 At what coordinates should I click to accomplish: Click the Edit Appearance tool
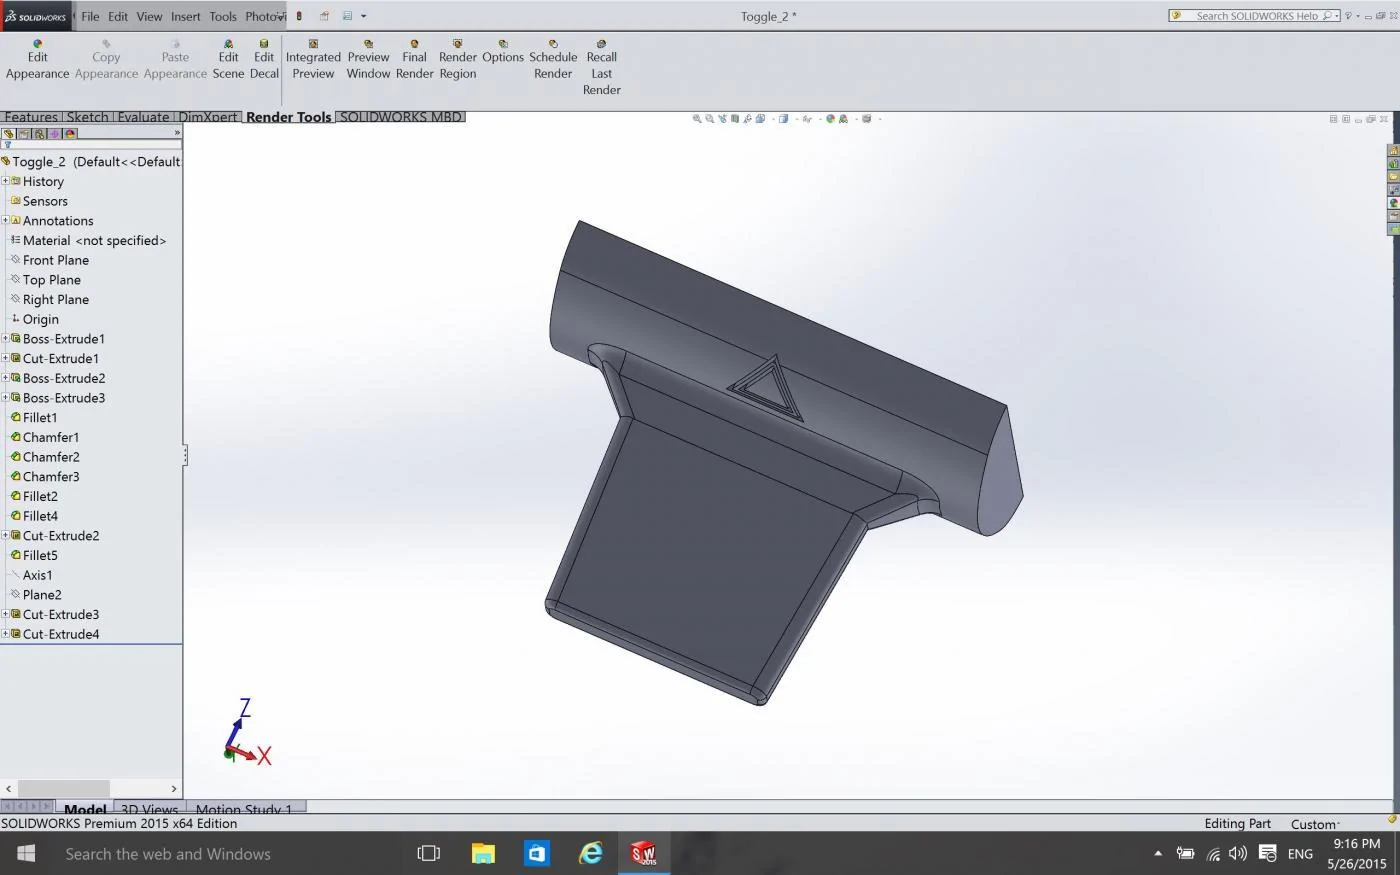coord(37,59)
